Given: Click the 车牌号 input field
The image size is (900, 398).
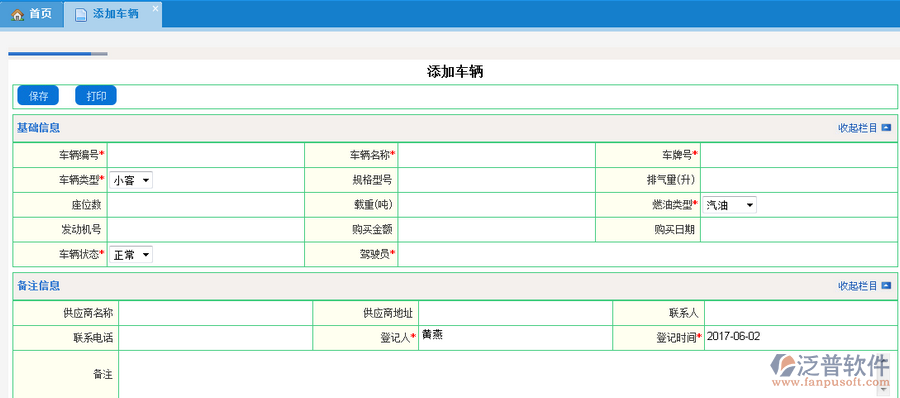Looking at the screenshot, I should click(x=798, y=155).
